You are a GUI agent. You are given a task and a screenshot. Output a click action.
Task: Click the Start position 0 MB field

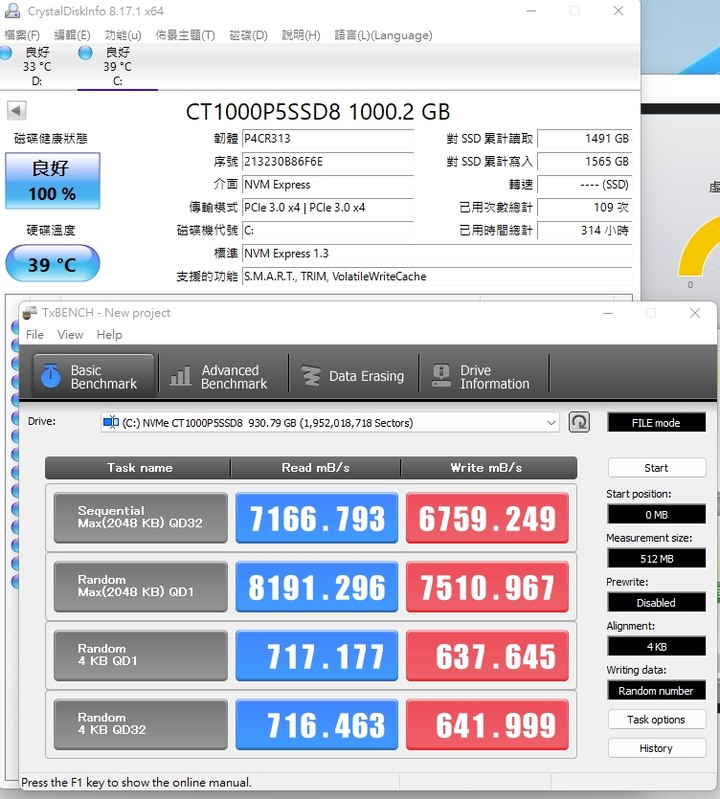point(656,514)
